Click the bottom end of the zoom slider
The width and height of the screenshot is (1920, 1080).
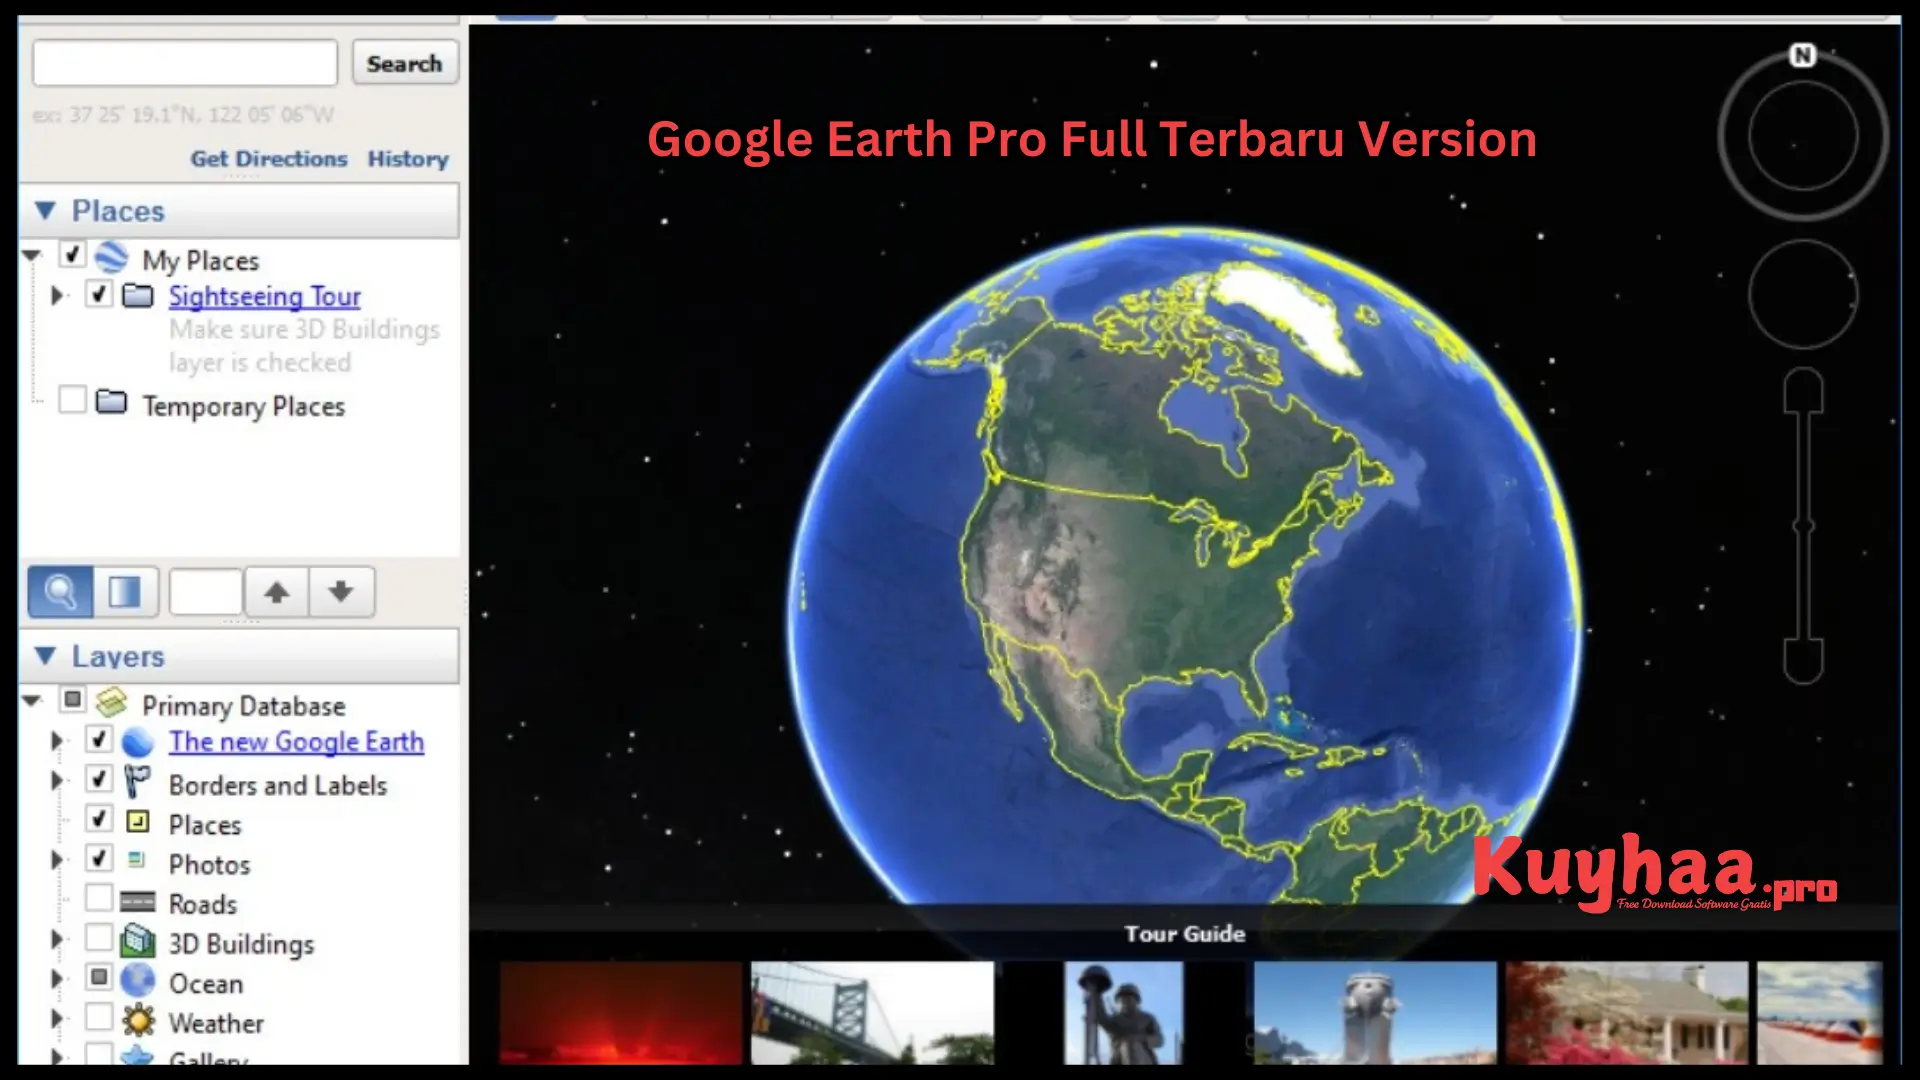[1803, 662]
